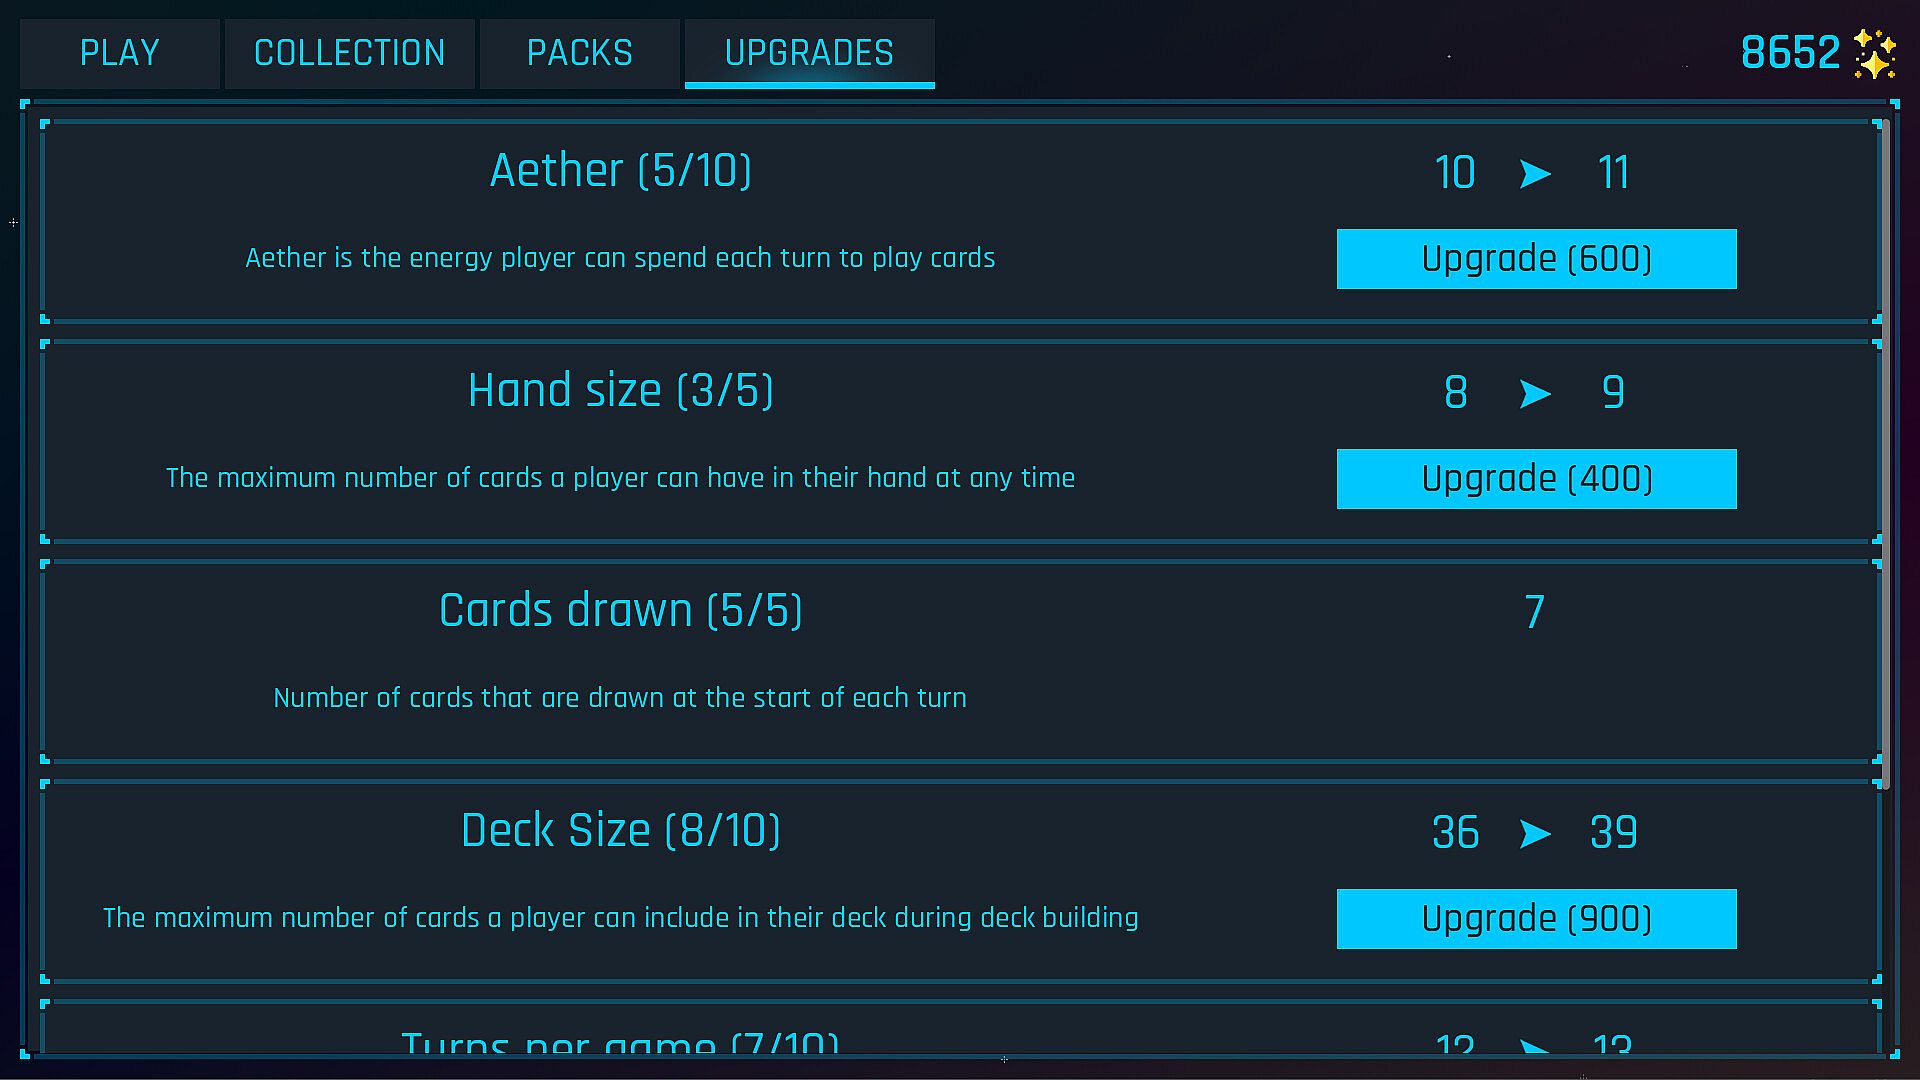This screenshot has width=1920, height=1080.
Task: Click the partially visible Turns per game title
Action: 620,1043
